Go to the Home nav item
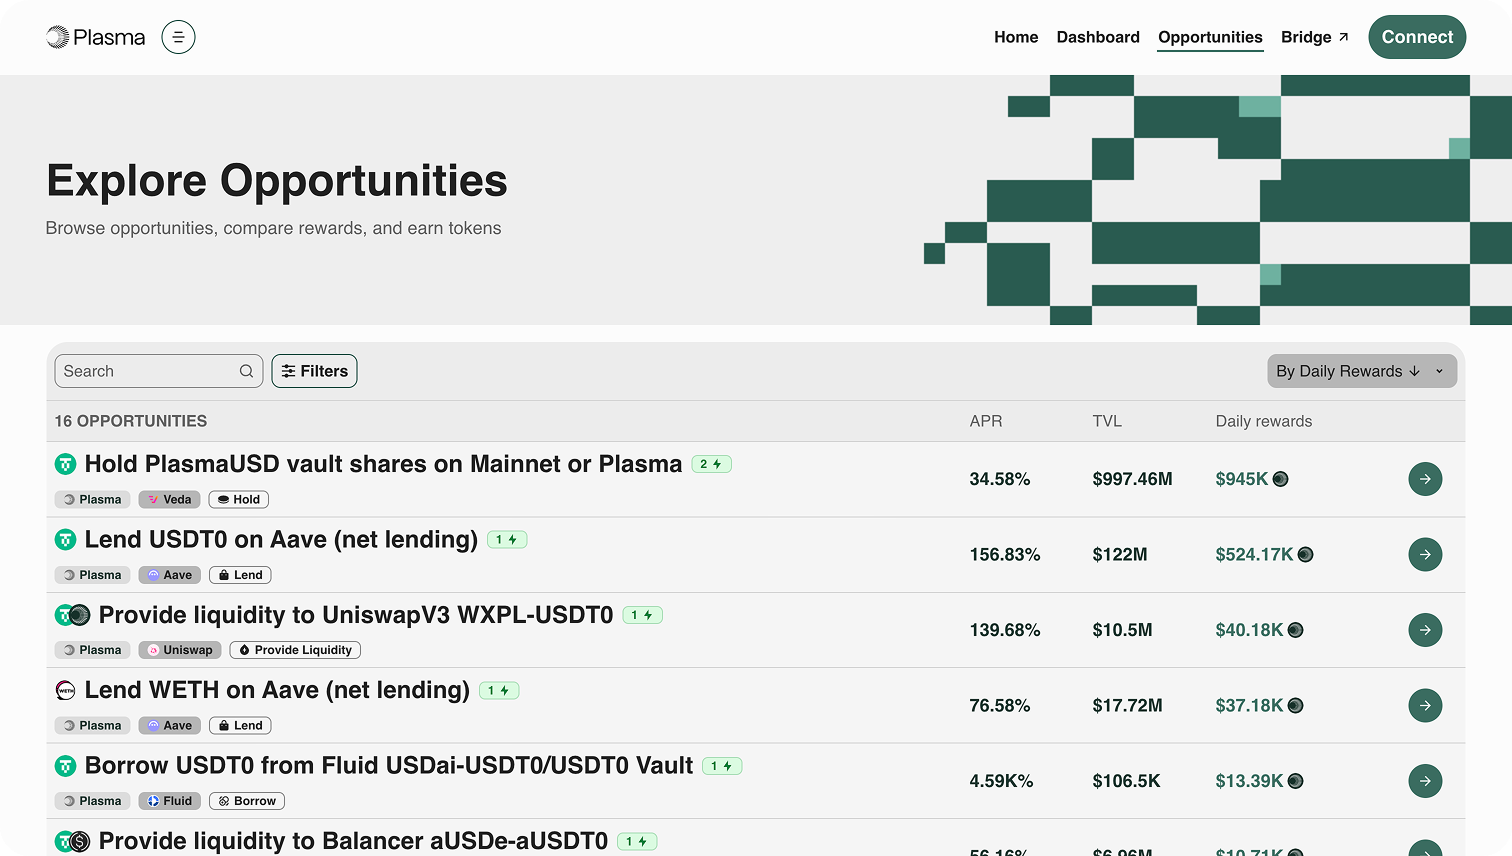This screenshot has width=1512, height=856. click(x=1016, y=37)
